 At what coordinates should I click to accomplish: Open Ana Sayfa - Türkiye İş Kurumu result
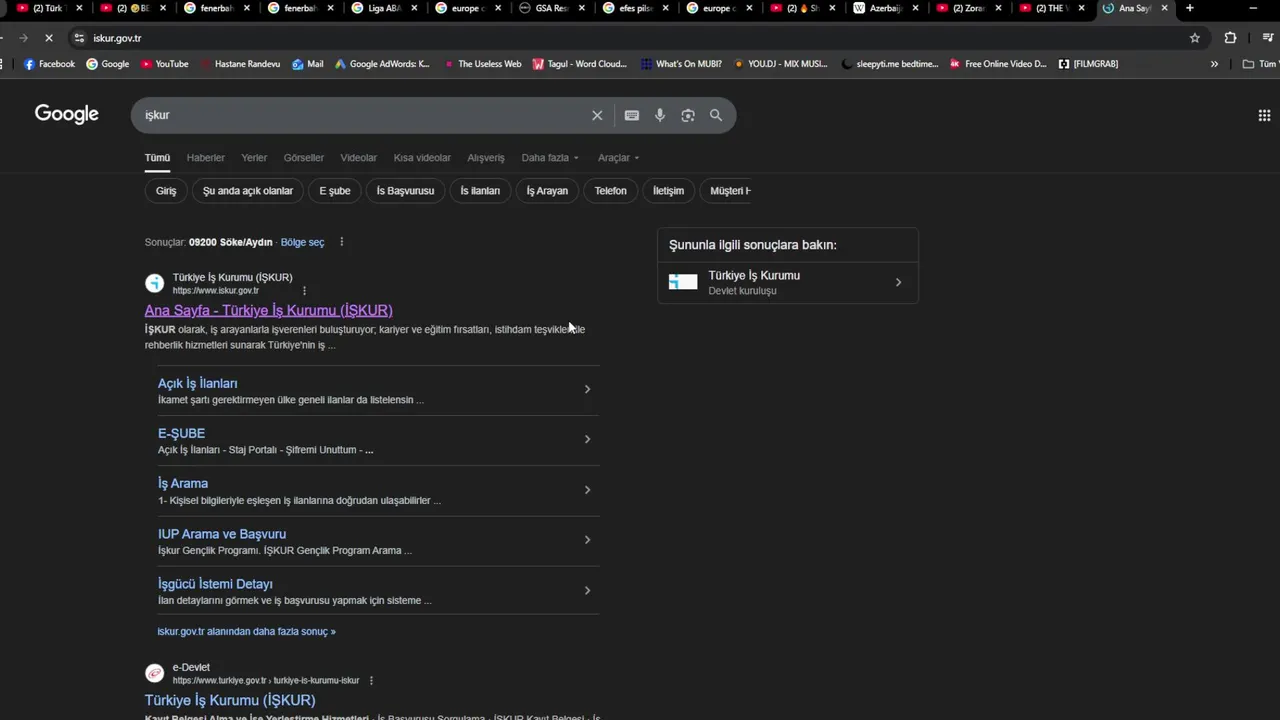pyautogui.click(x=268, y=310)
